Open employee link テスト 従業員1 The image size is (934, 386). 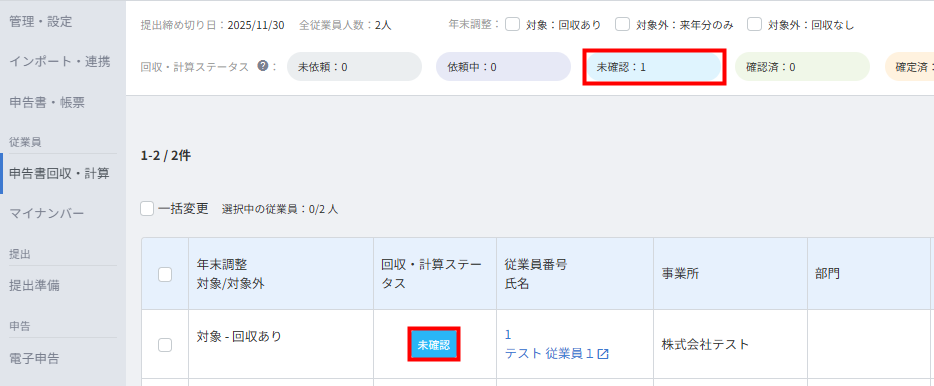(550, 354)
